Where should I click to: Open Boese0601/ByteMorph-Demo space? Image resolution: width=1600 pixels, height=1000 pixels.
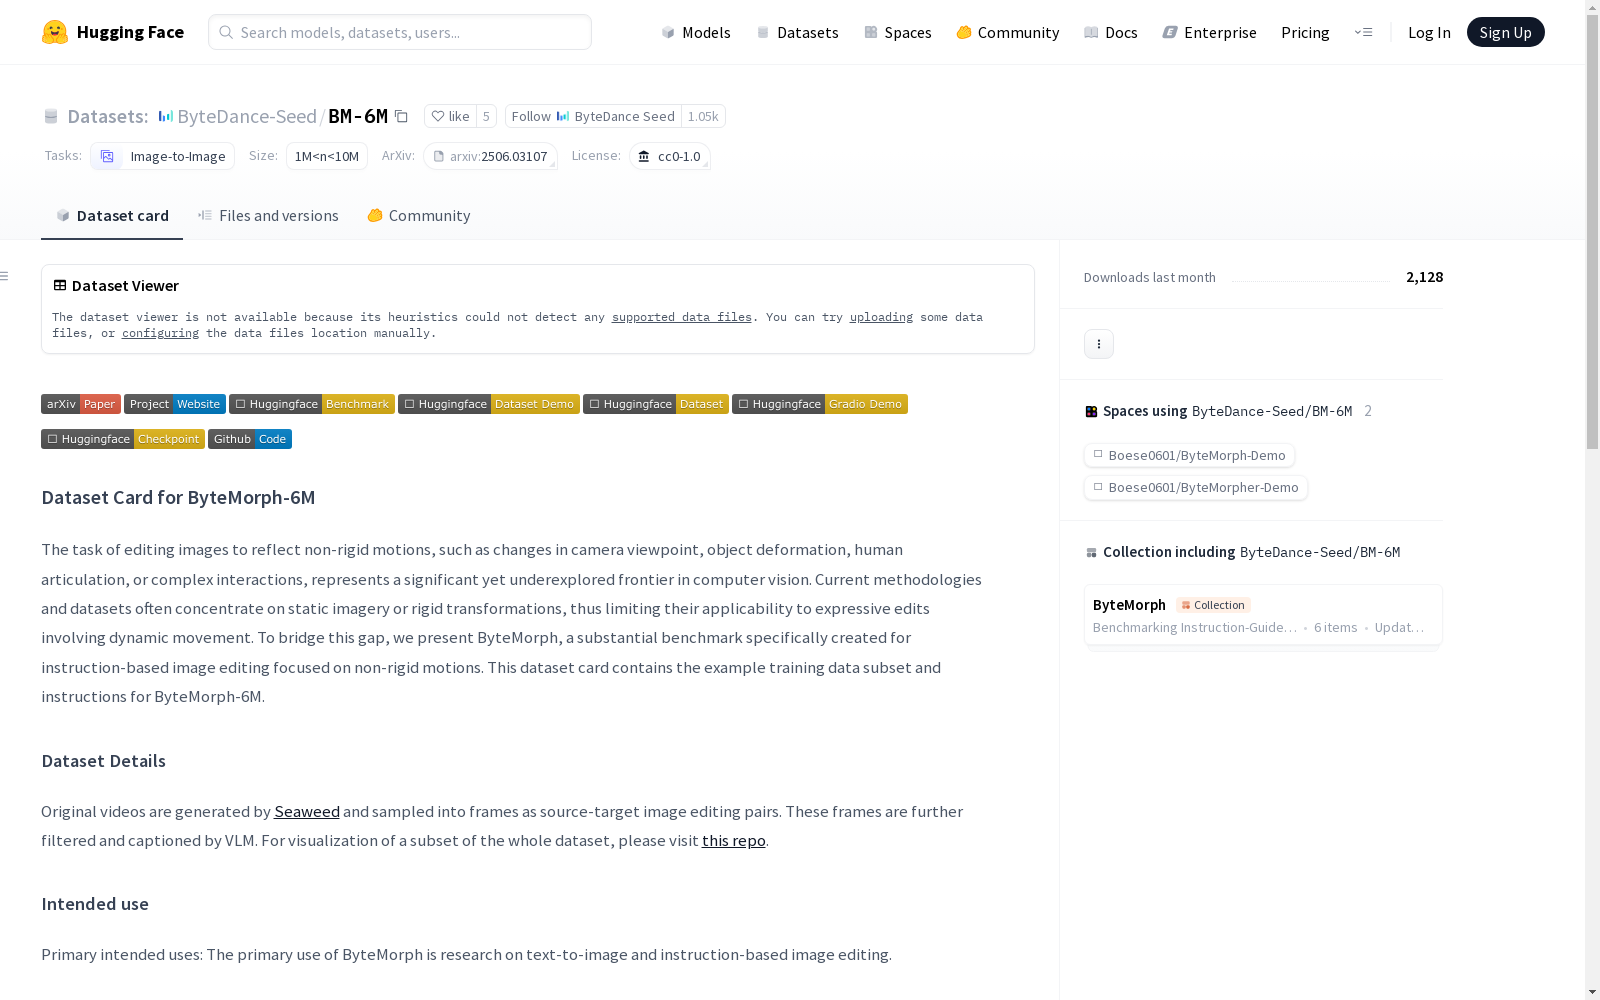pyautogui.click(x=1189, y=455)
